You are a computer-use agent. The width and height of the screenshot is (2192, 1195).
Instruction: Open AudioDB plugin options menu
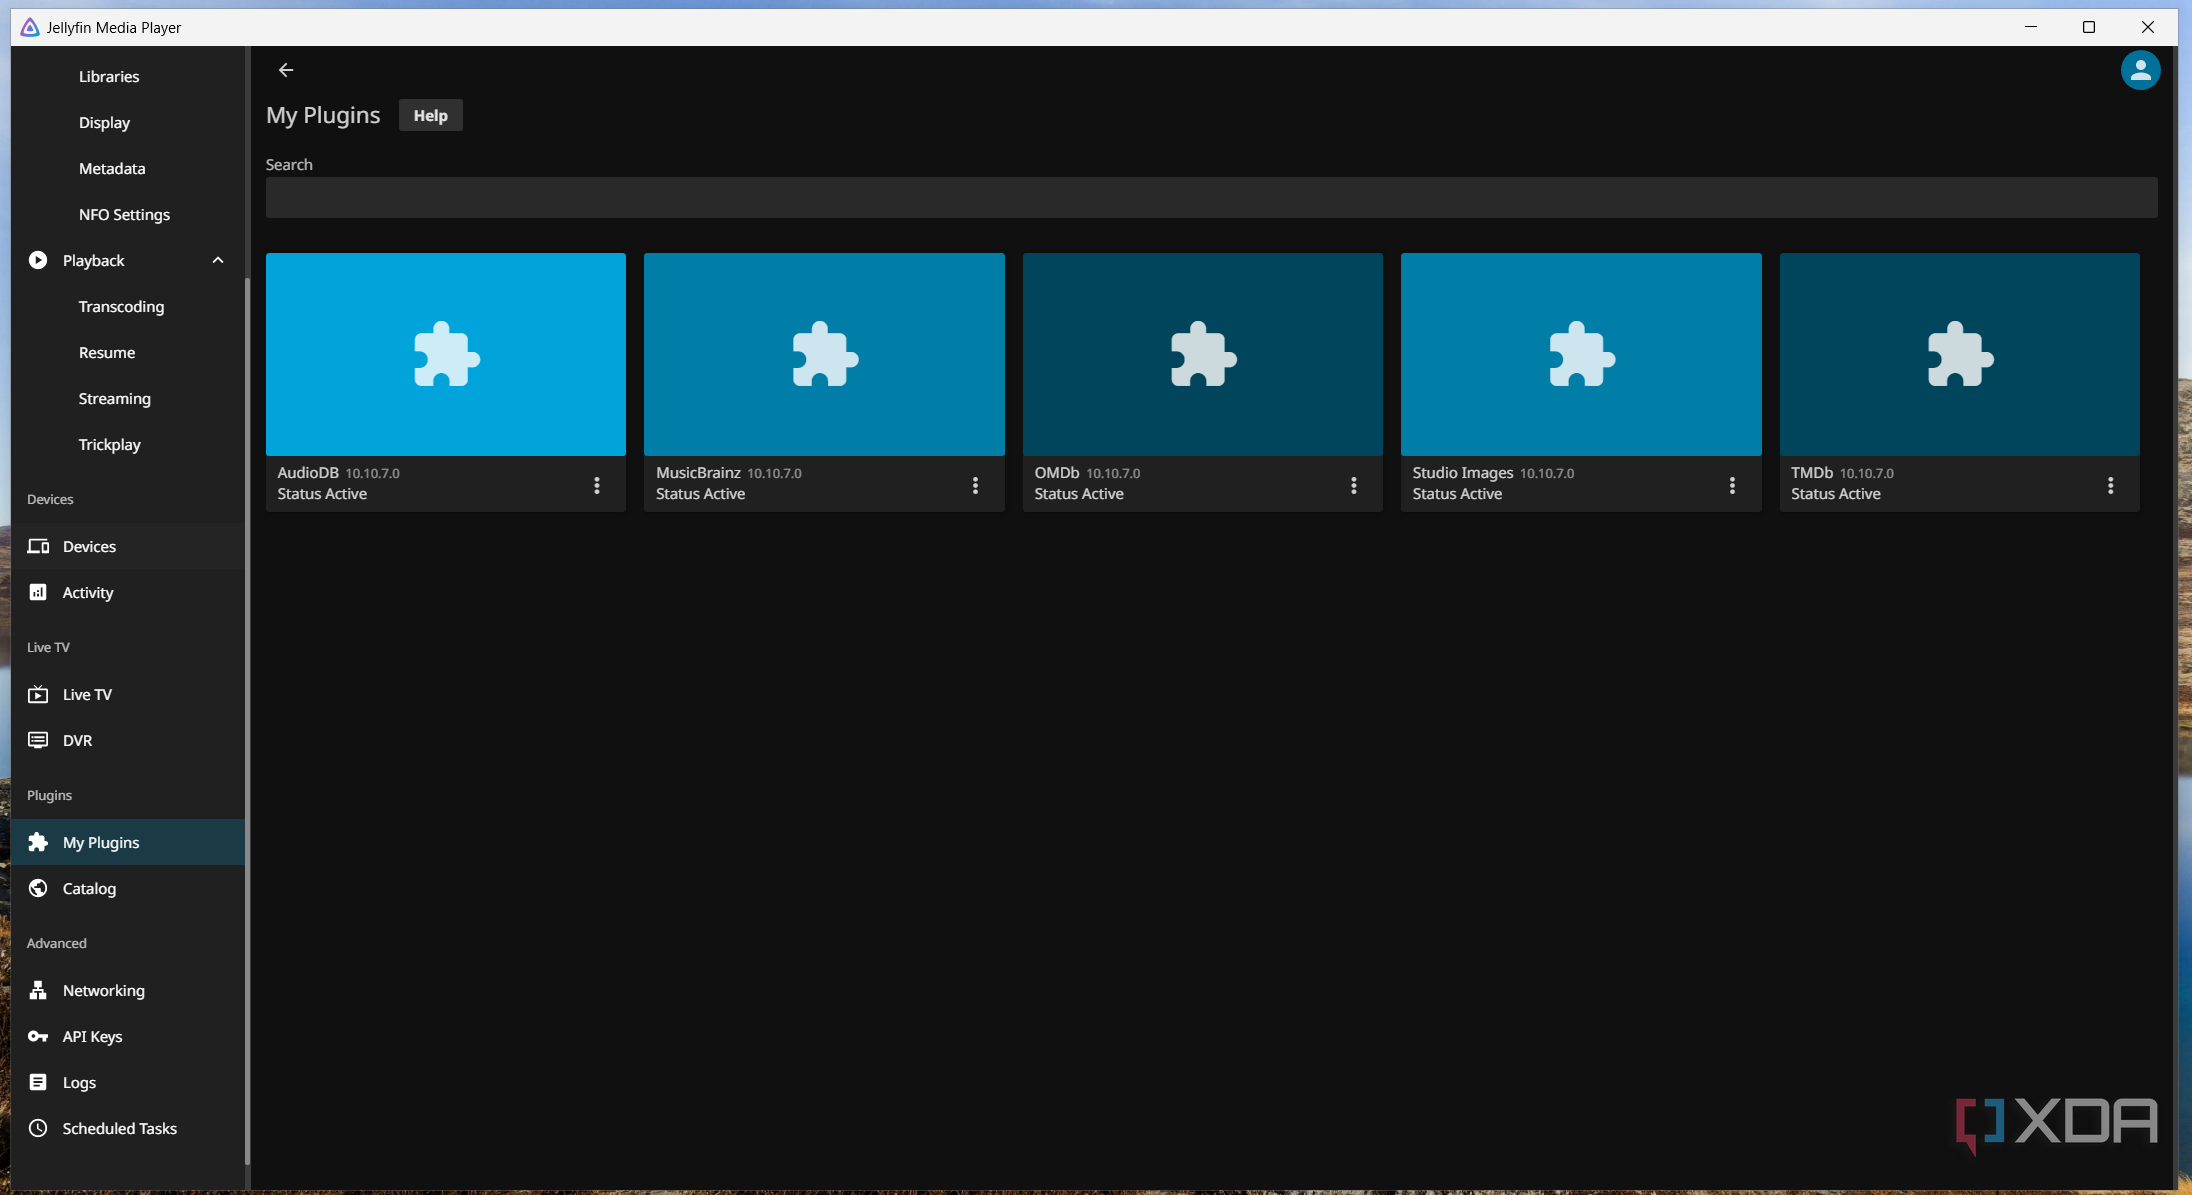click(597, 485)
